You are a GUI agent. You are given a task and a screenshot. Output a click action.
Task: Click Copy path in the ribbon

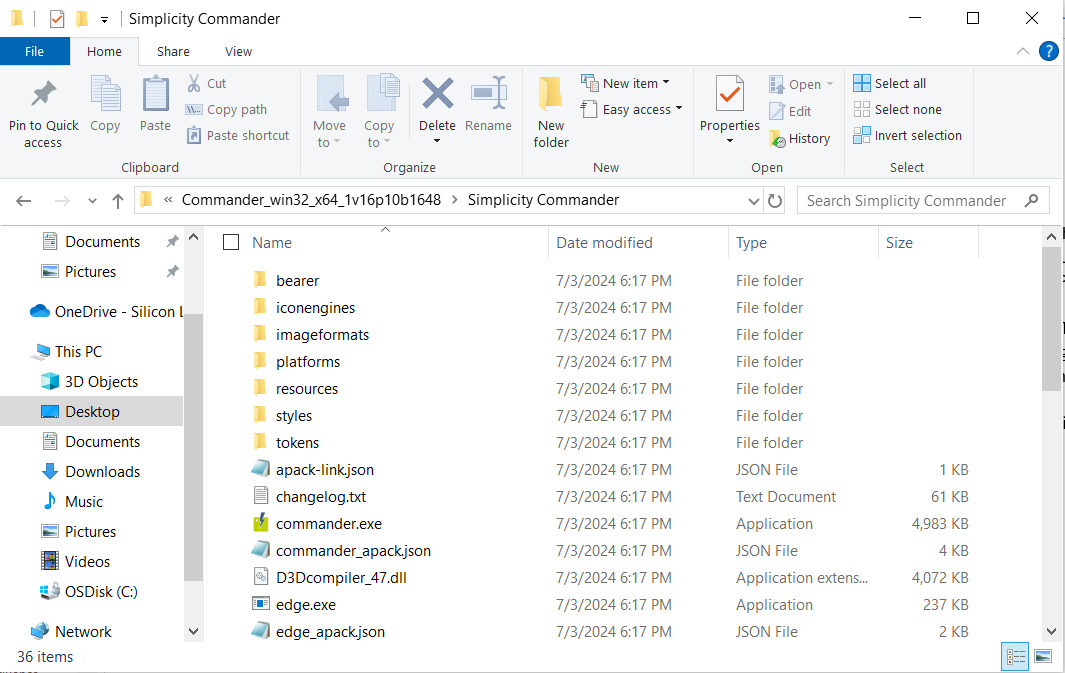pyautogui.click(x=227, y=109)
